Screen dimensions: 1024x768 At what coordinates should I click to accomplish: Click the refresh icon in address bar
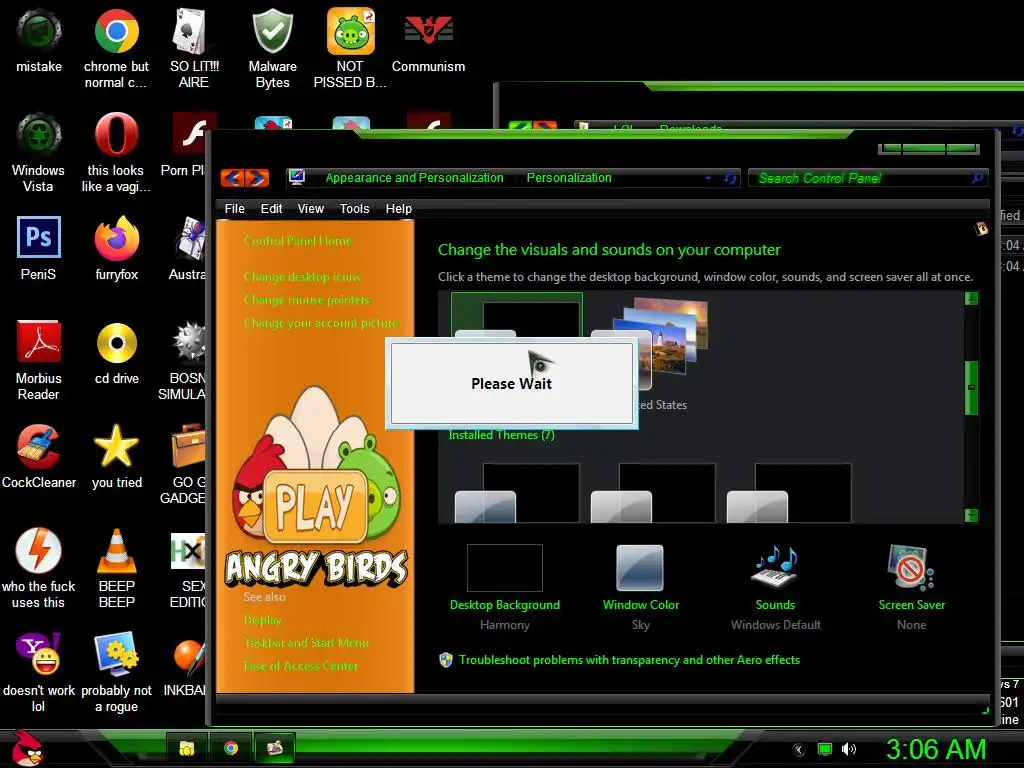pos(730,178)
